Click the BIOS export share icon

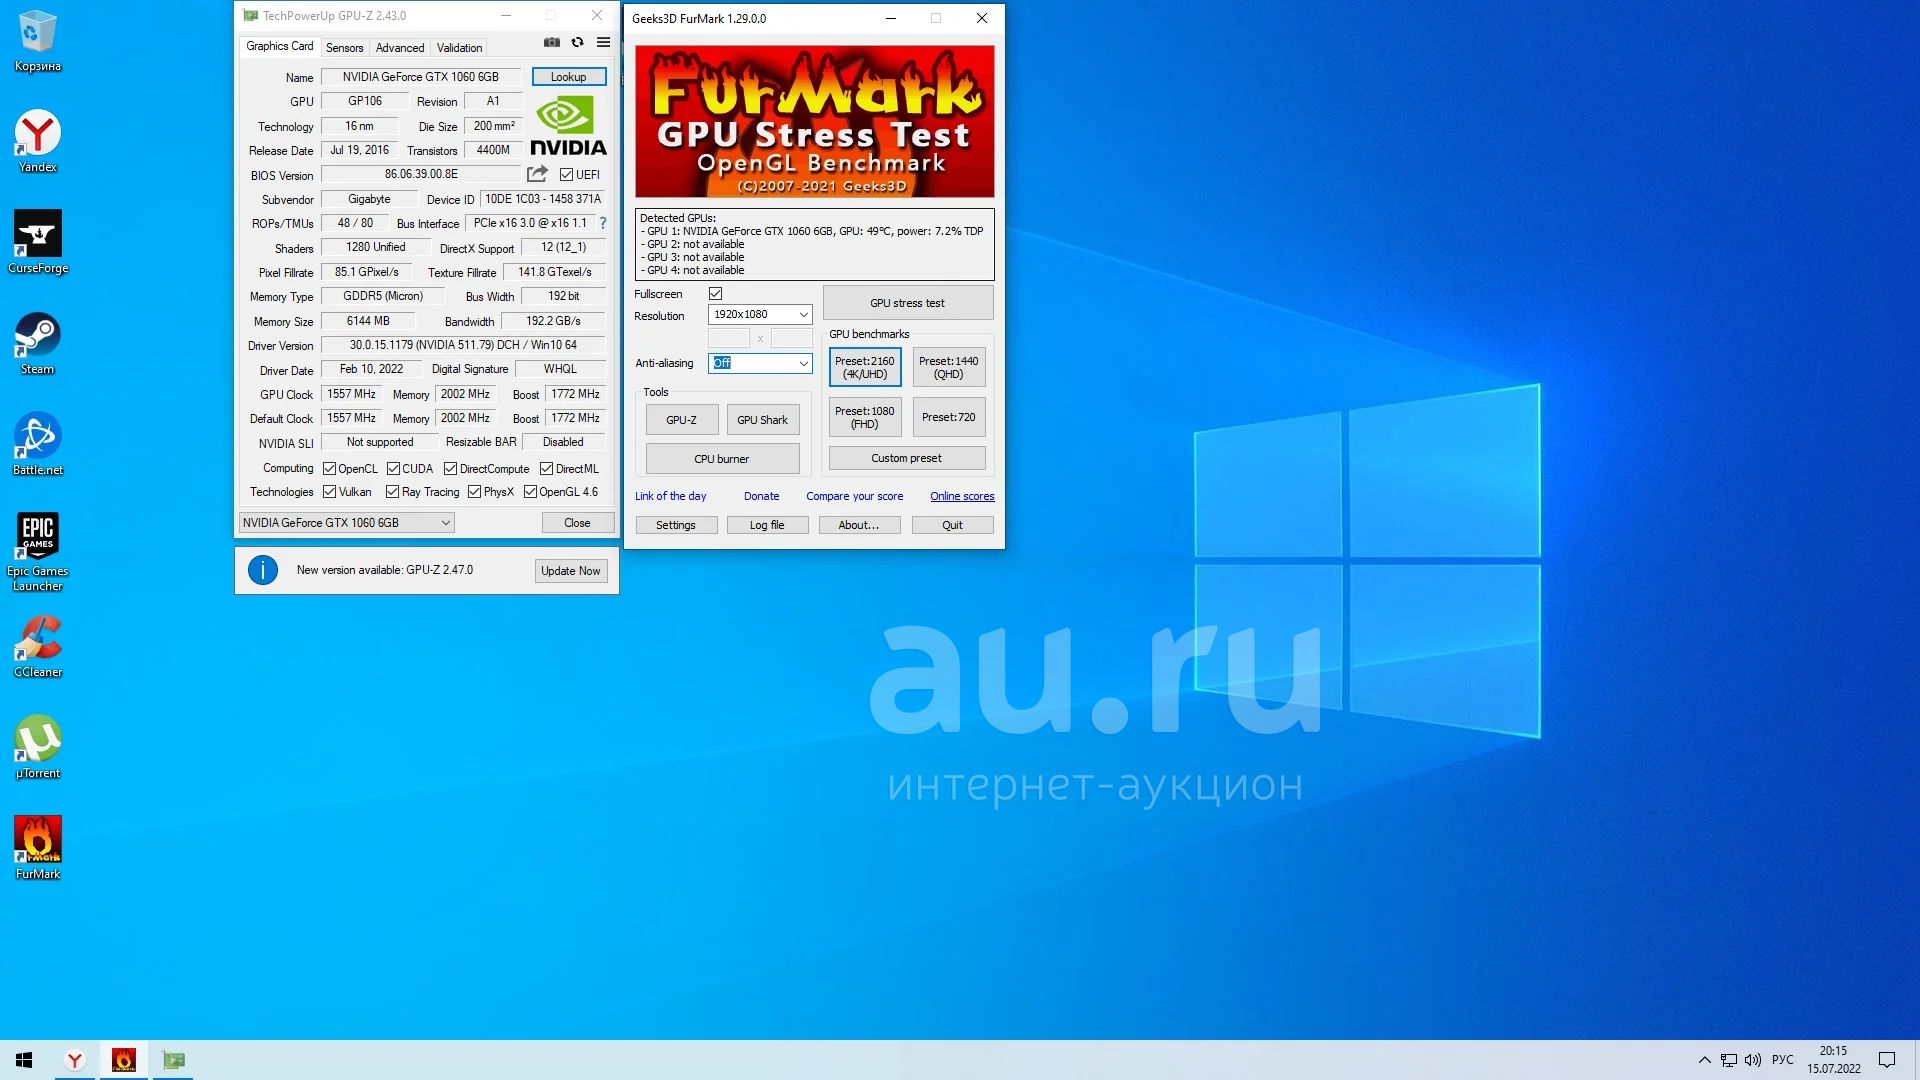tap(537, 174)
